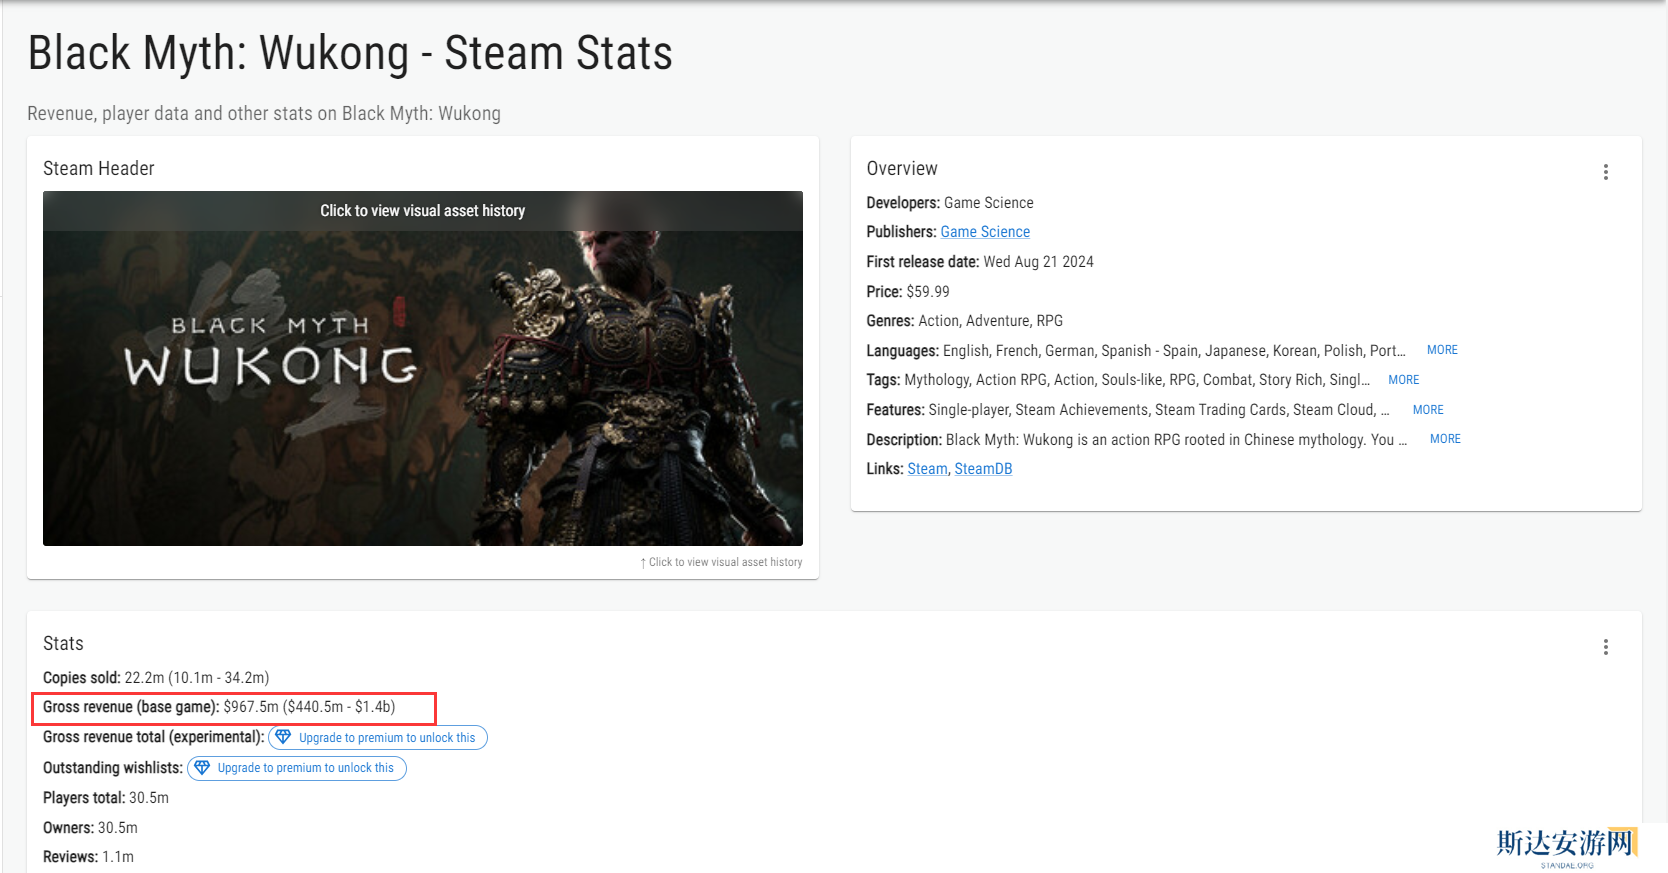Image resolution: width=1668 pixels, height=873 pixels.
Task: Click the Black Myth: Wukong - Steam Stats title
Action: click(x=350, y=53)
